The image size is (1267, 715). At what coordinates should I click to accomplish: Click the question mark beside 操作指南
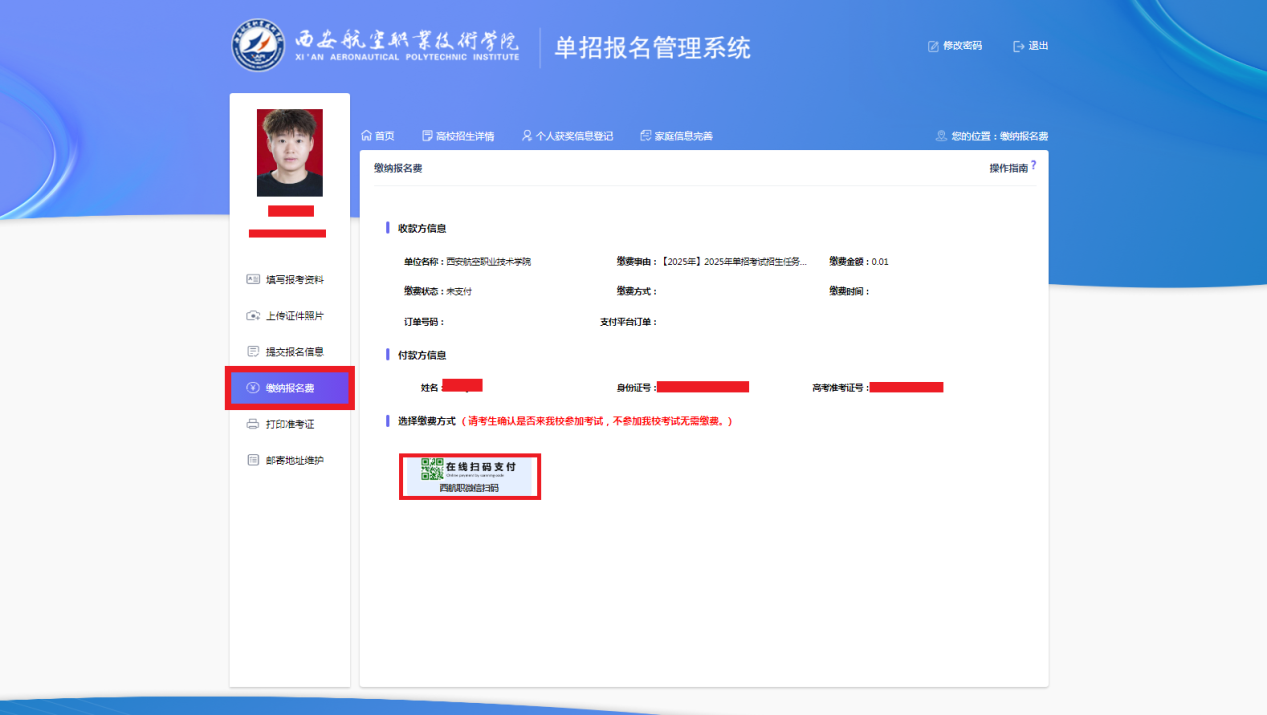1033,165
